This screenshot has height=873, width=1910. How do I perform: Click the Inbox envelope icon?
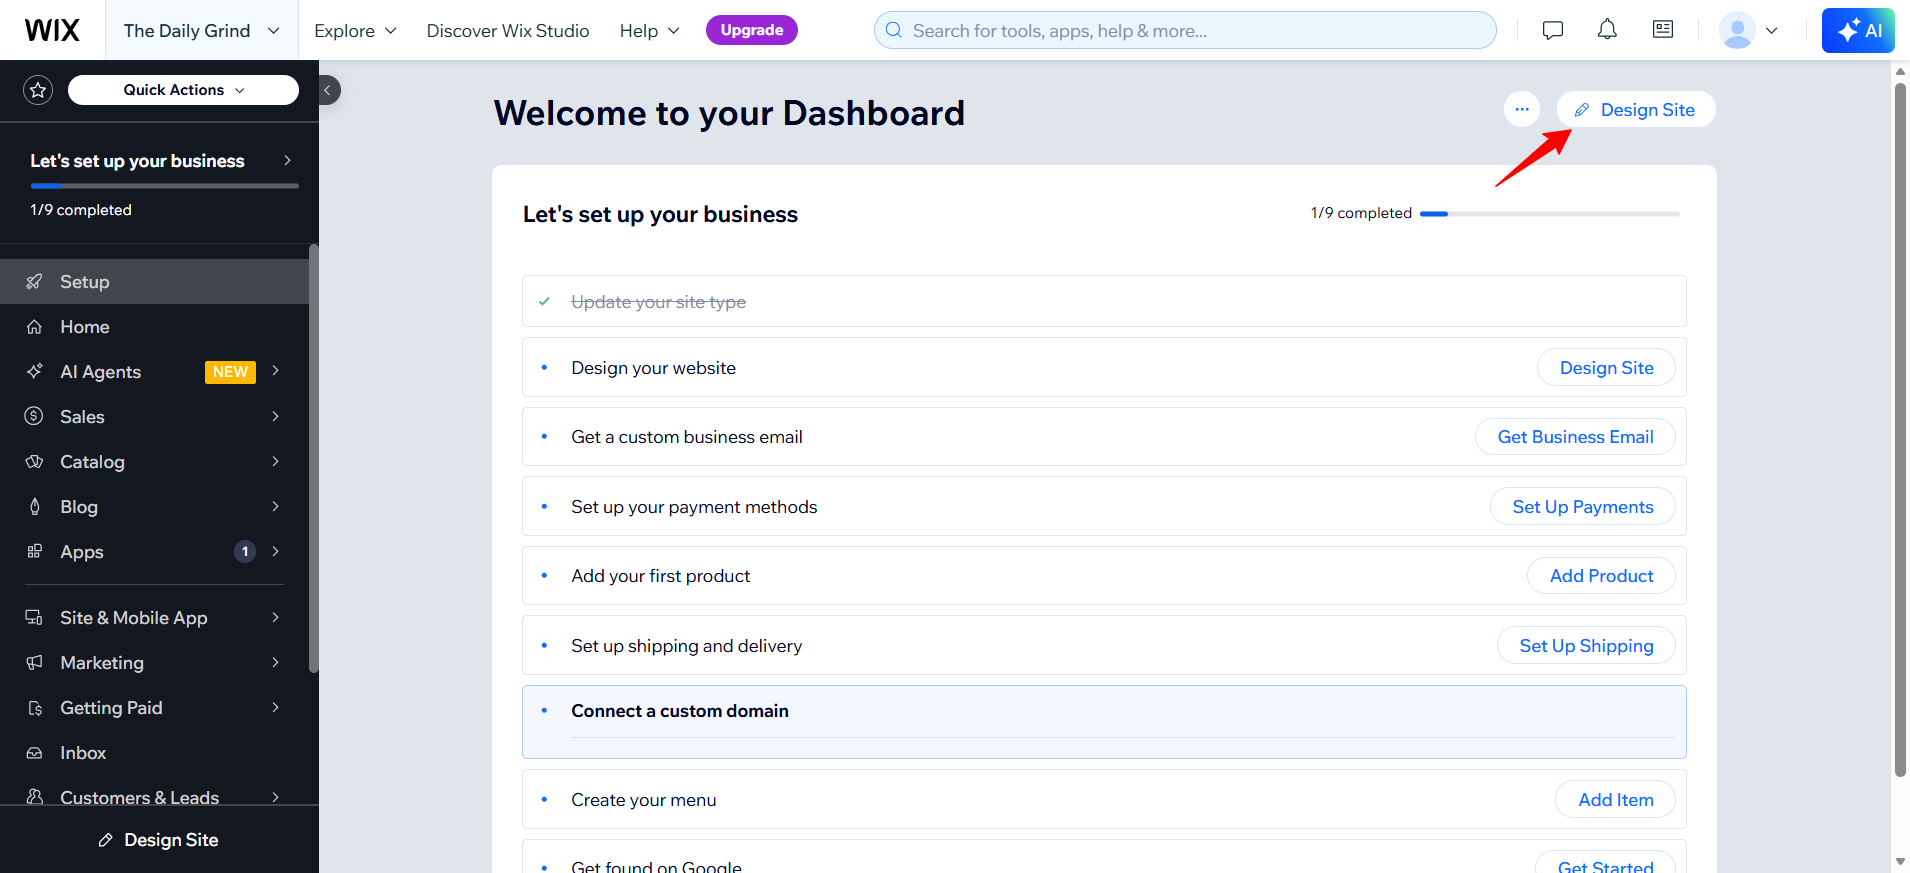coord(34,753)
